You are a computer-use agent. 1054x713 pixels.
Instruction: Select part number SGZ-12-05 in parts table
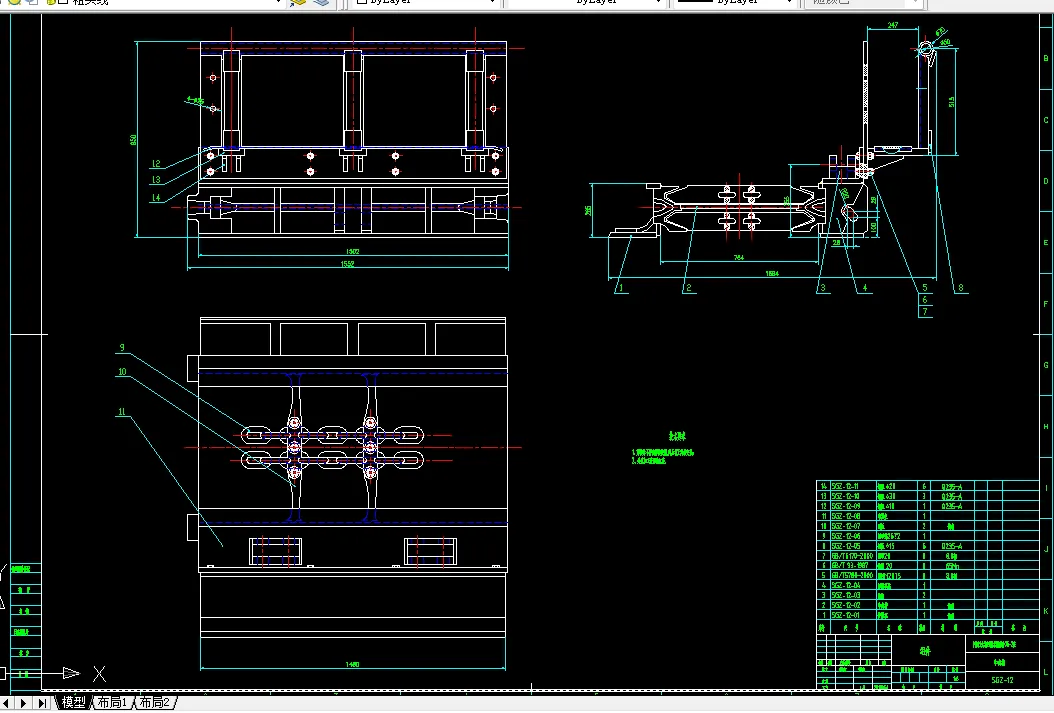click(844, 546)
